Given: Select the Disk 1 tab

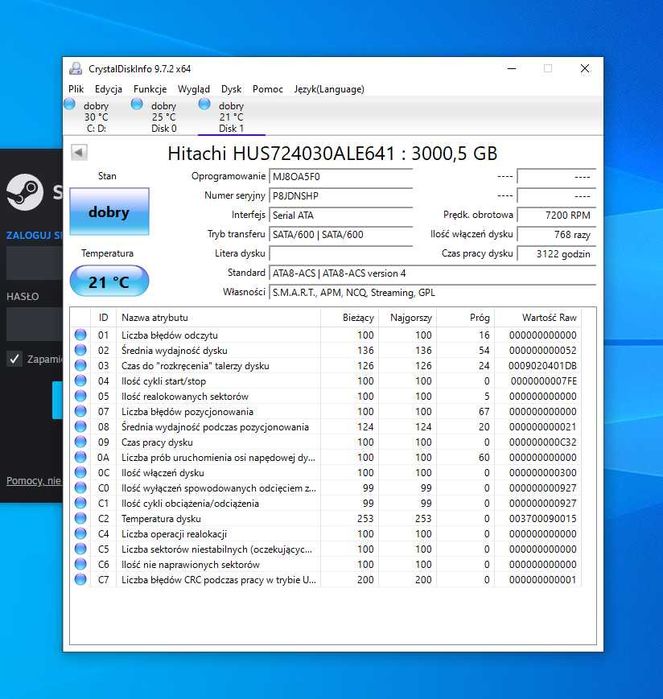Looking at the screenshot, I should [231, 117].
